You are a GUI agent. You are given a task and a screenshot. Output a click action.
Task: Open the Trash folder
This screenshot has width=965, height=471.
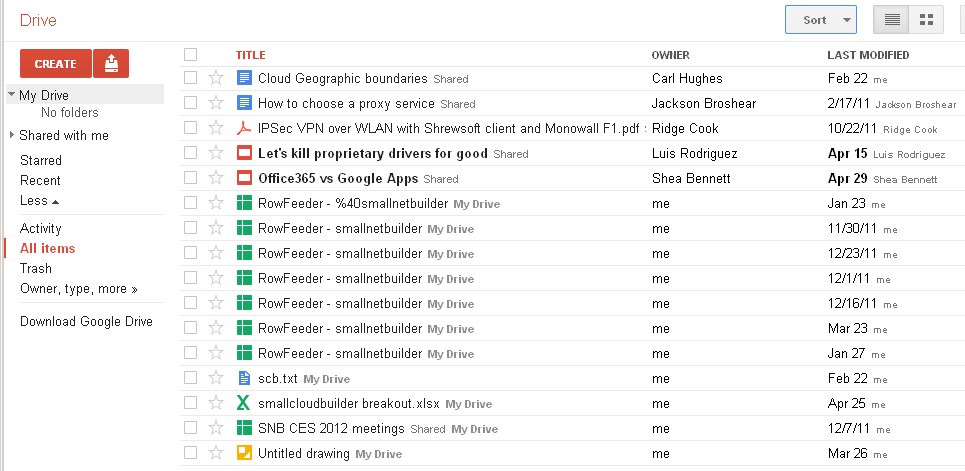tap(36, 268)
